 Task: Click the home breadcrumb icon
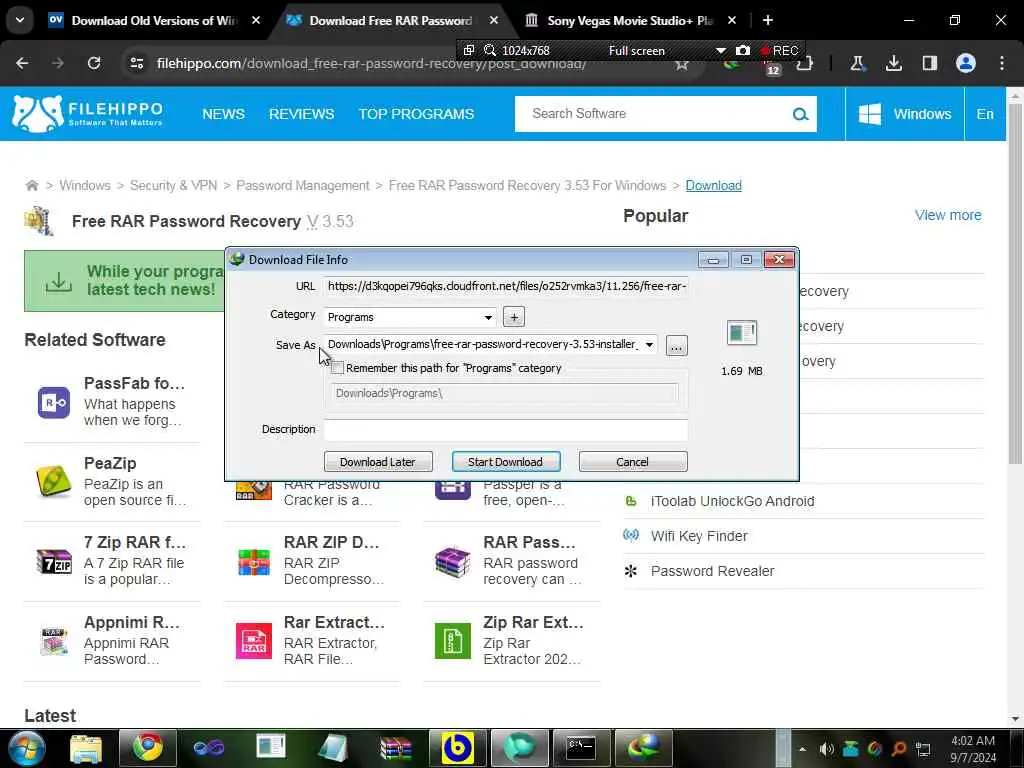click(31, 185)
